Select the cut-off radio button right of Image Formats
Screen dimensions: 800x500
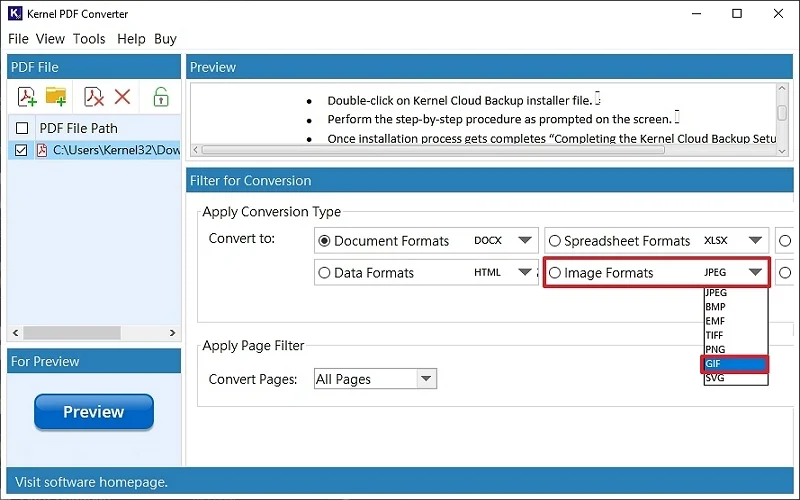coord(785,273)
